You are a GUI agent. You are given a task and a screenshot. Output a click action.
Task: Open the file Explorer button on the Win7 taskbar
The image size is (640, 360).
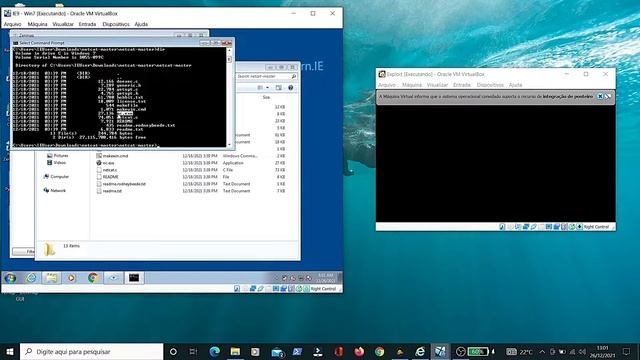51,278
